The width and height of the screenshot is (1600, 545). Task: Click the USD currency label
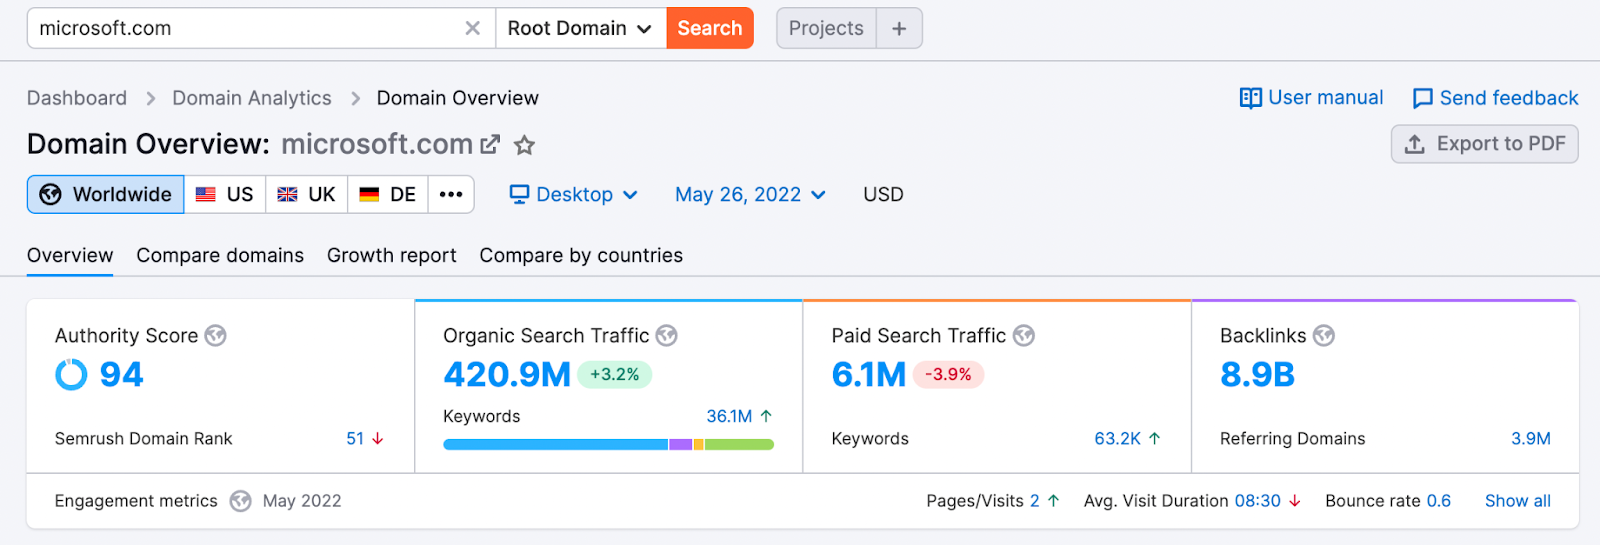(x=883, y=194)
